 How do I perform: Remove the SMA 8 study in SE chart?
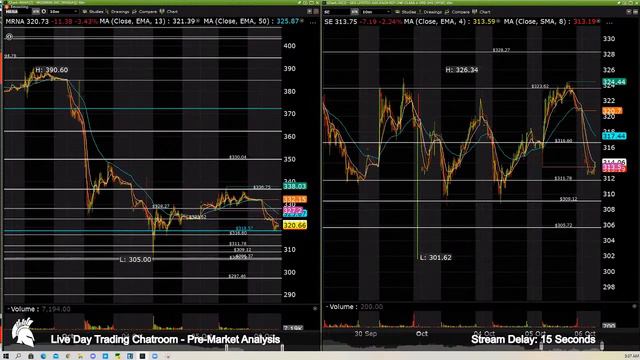click(598, 21)
